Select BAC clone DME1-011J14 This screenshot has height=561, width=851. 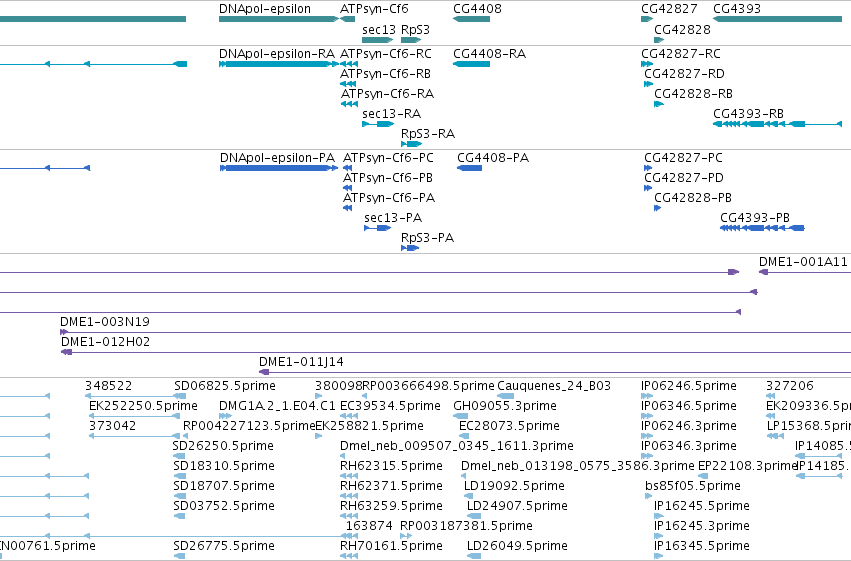[x=301, y=362]
